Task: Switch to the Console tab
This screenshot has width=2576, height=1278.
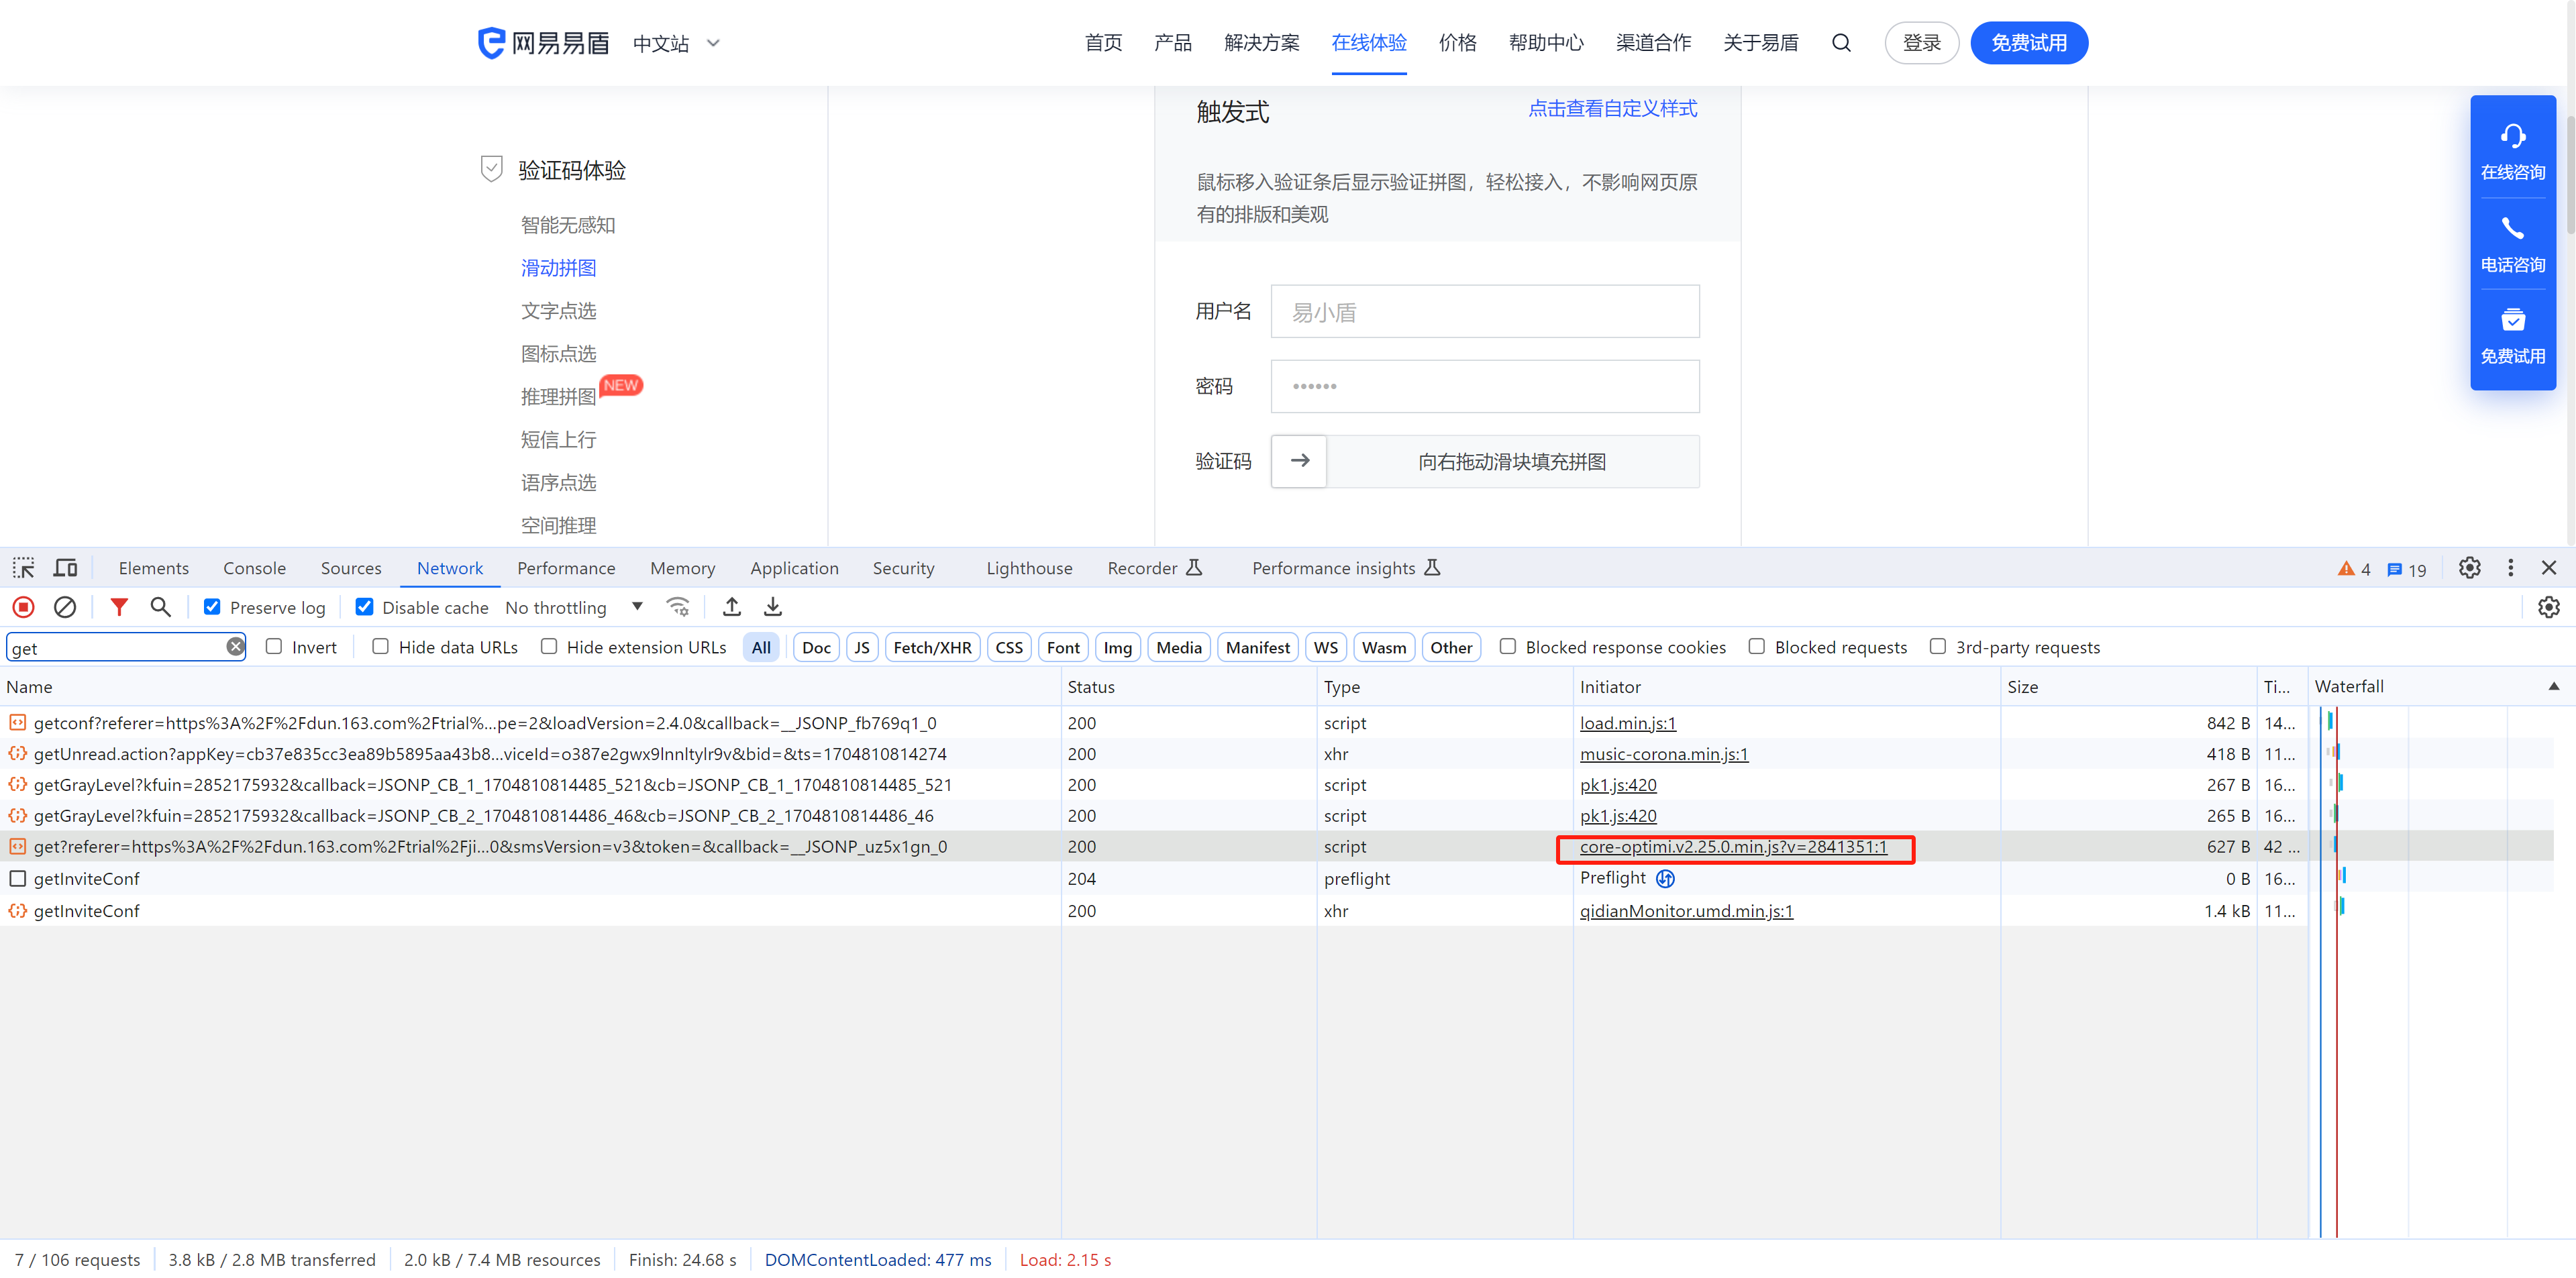Action: click(x=254, y=568)
